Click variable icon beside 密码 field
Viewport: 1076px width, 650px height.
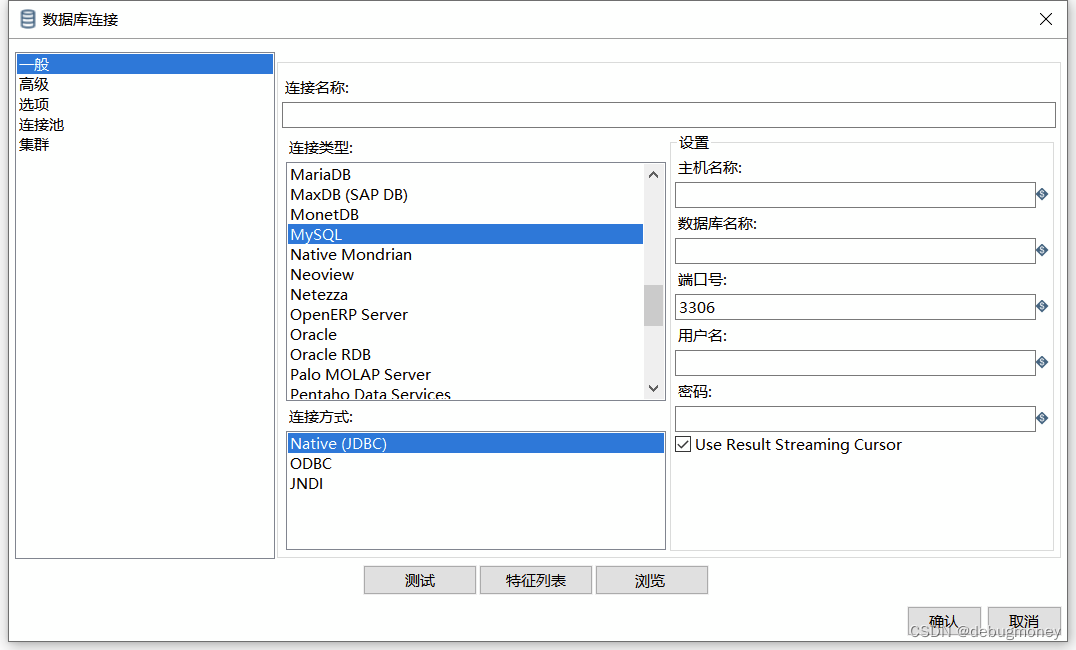[1042, 418]
